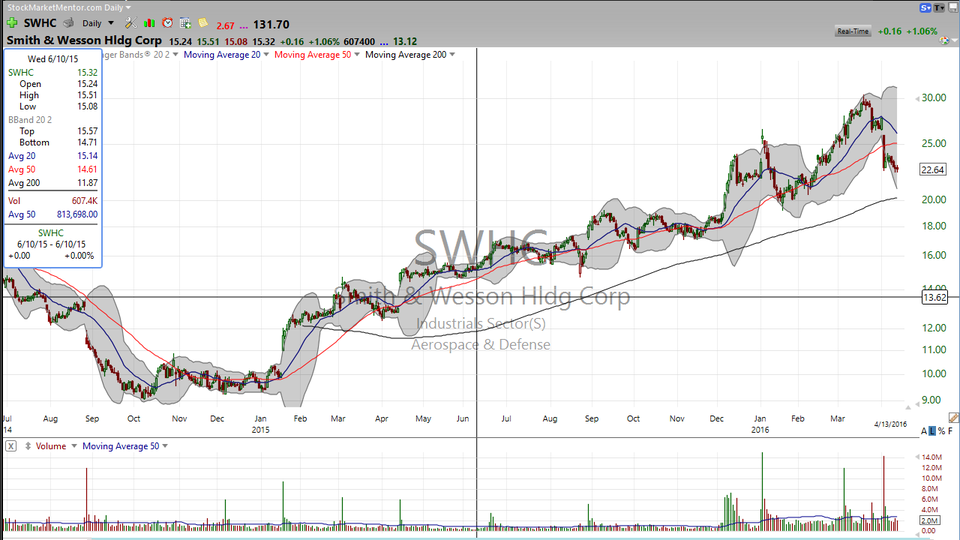Select the A arithmetic scale option
Image resolution: width=960 pixels, height=540 pixels.
click(924, 432)
